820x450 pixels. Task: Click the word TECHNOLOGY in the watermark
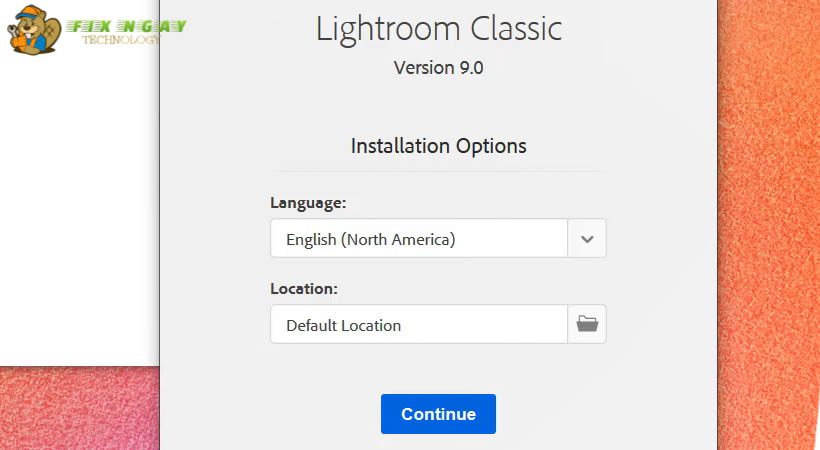click(x=121, y=40)
